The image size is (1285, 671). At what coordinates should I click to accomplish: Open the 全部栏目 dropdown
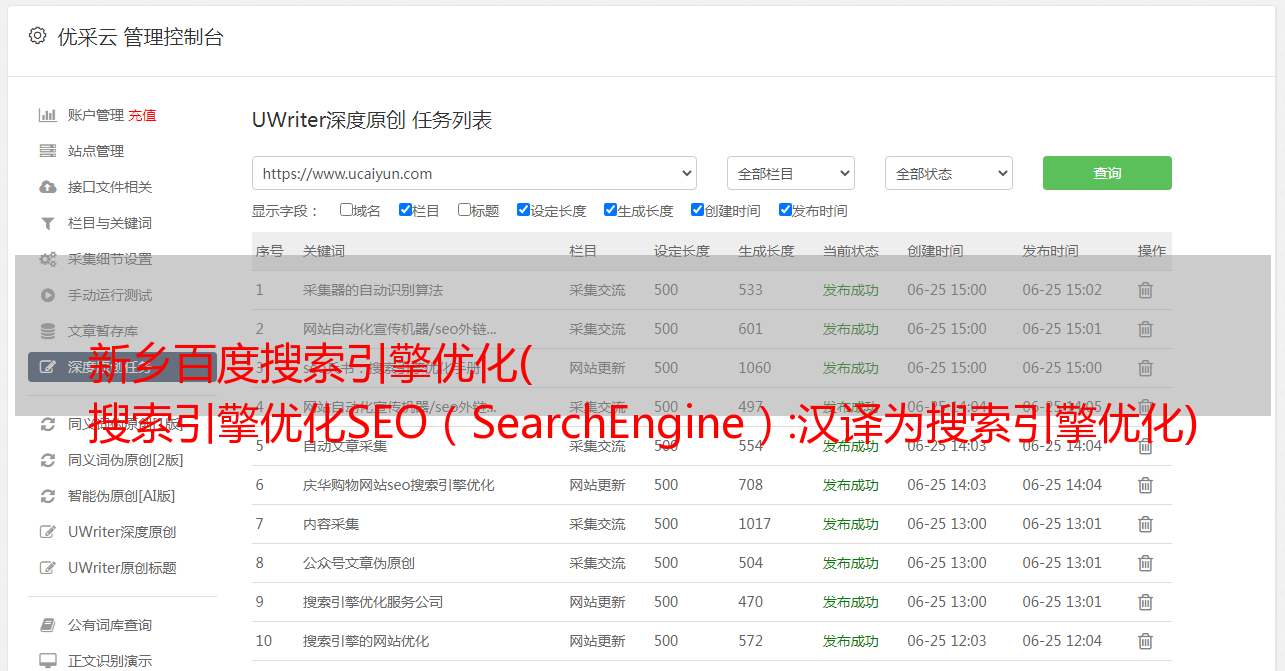791,173
